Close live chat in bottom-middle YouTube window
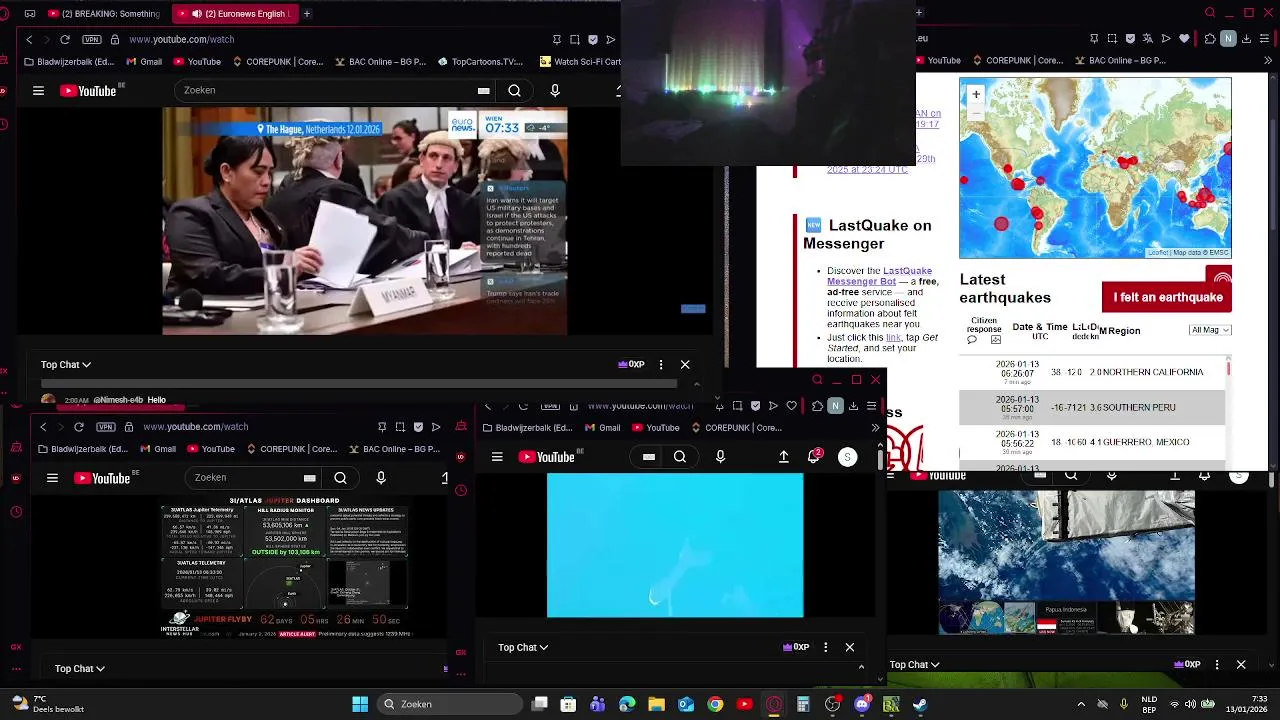Screen dimensions: 1280x720 coord(850,647)
